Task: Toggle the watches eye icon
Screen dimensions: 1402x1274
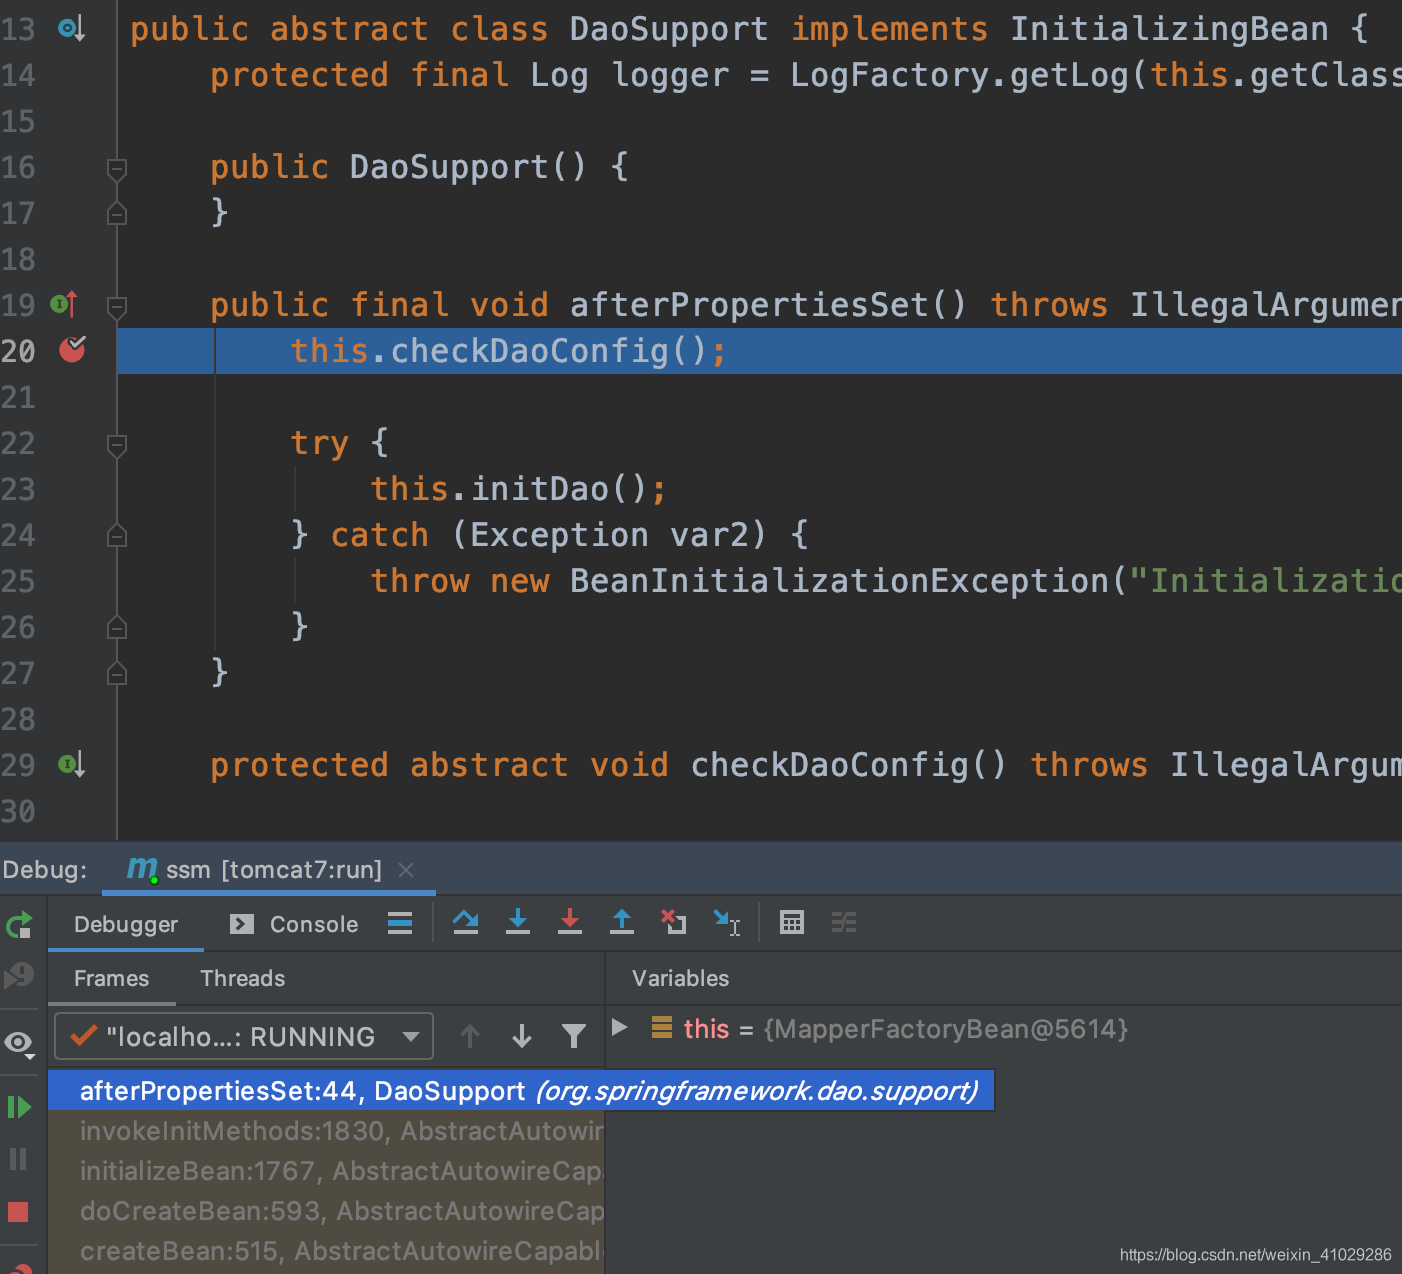Action: (19, 1043)
